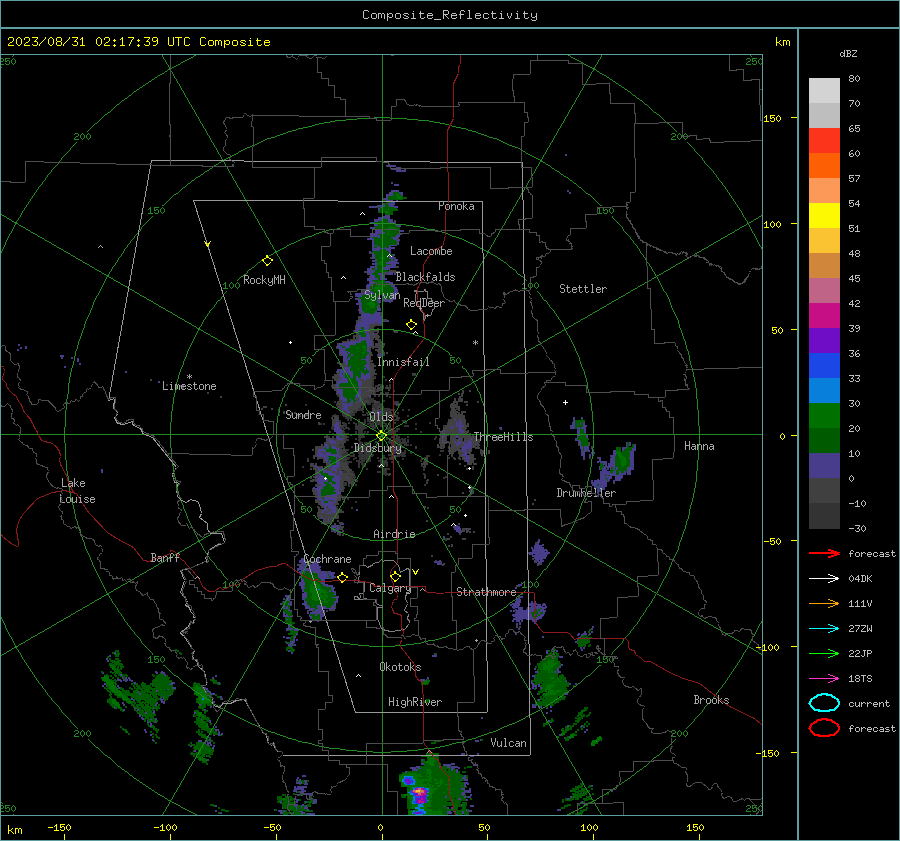Click the 'RockyMH' map label
The width and height of the screenshot is (900, 841).
264,280
